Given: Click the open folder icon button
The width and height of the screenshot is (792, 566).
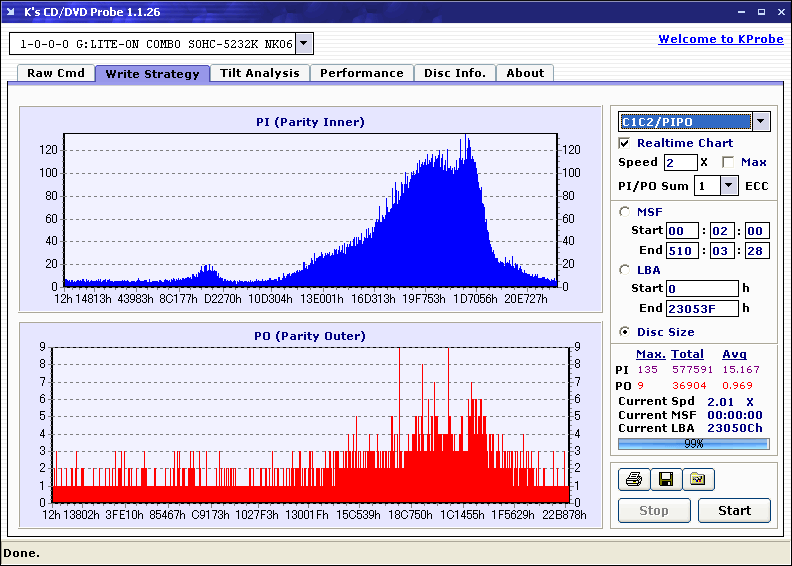Looking at the screenshot, I should coord(698,479).
